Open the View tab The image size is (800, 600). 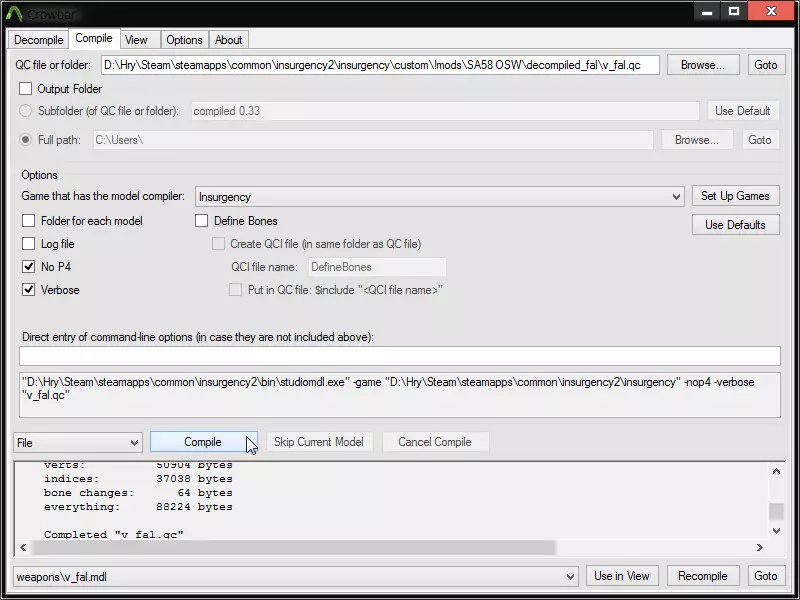click(136, 40)
